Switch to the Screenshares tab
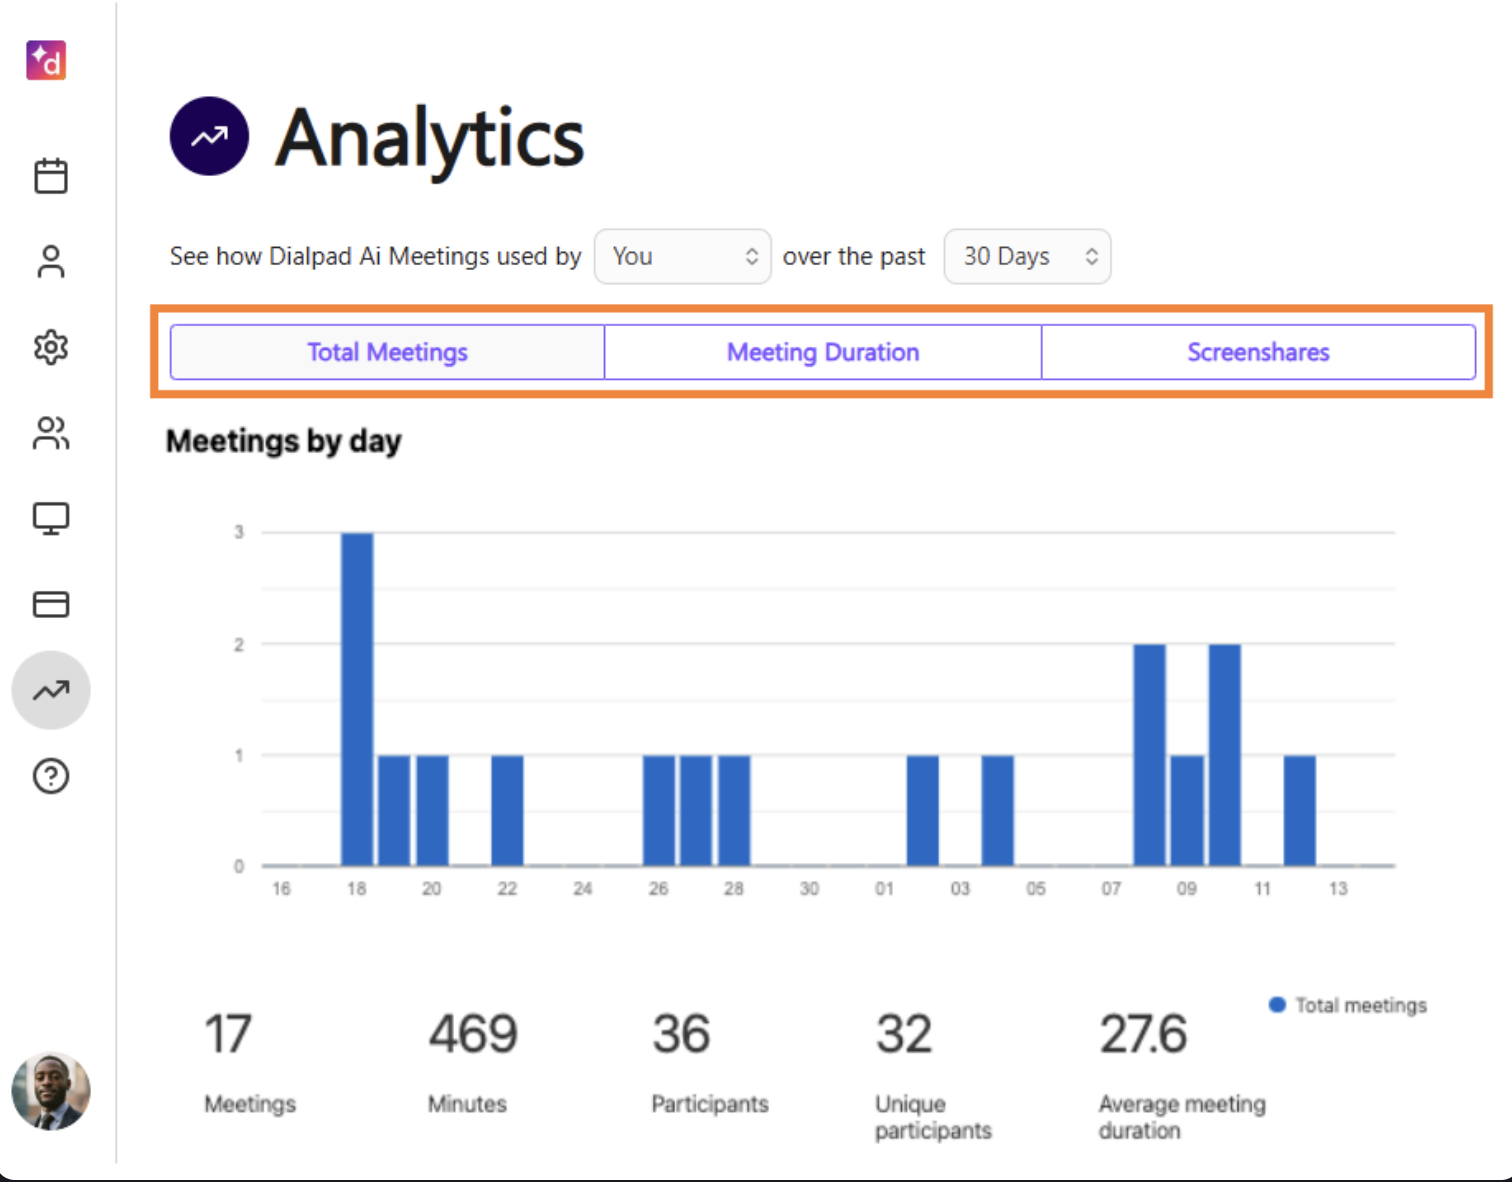This screenshot has height=1182, width=1512. coord(1258,352)
